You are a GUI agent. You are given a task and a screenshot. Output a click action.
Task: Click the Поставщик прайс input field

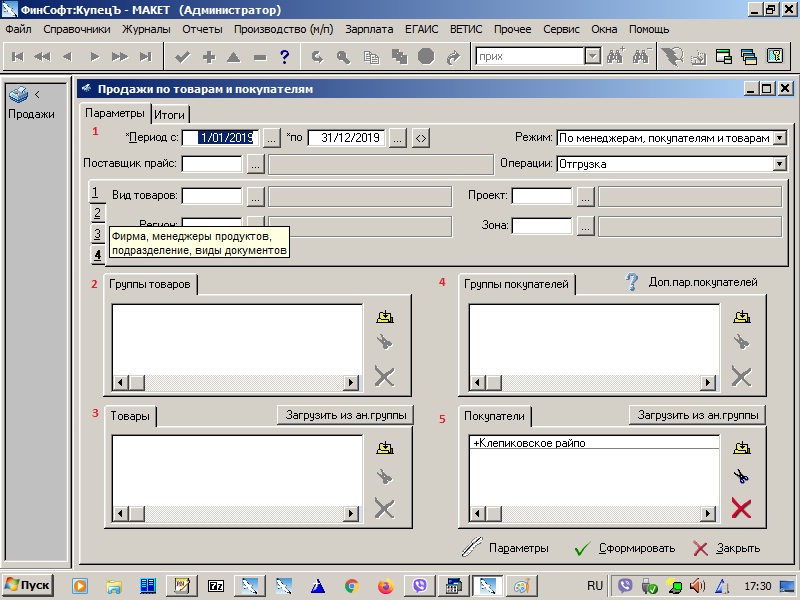212,164
